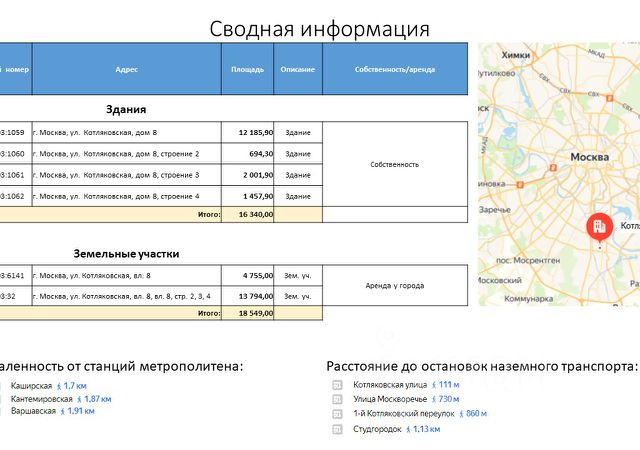Click bus stop icon beside Студгородок

[337, 429]
